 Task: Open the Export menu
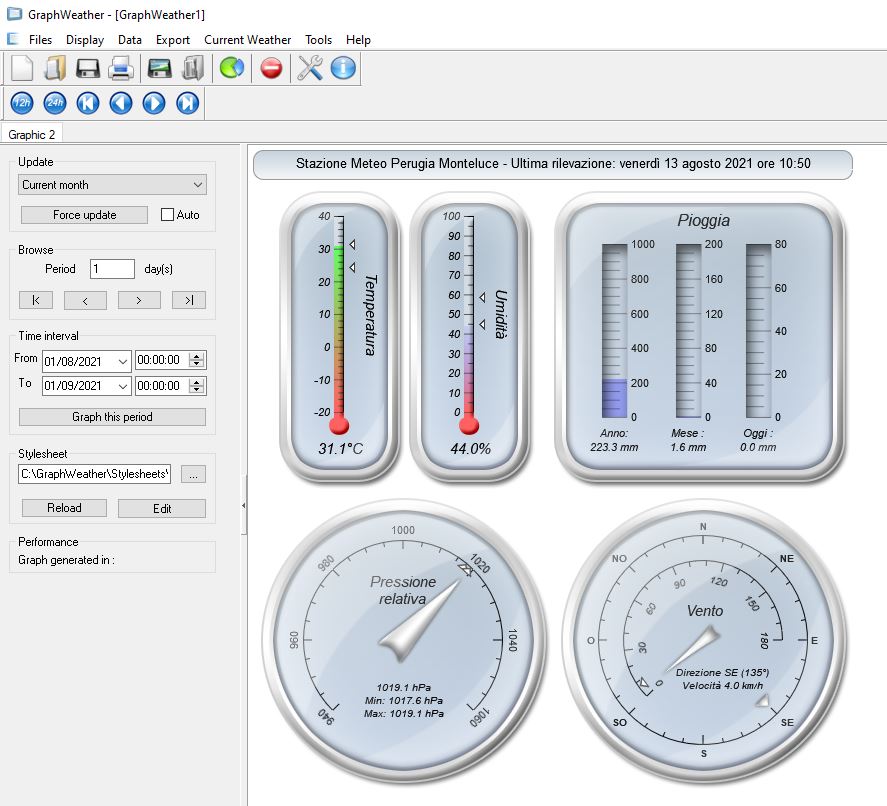coord(173,40)
